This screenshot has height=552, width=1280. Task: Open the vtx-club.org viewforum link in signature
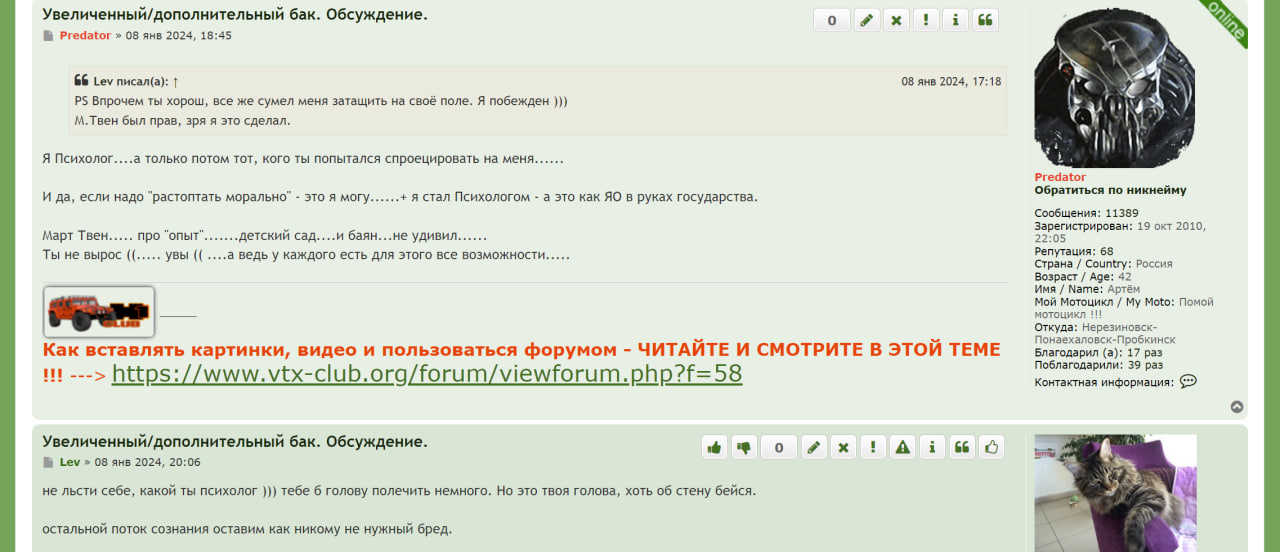tap(427, 374)
